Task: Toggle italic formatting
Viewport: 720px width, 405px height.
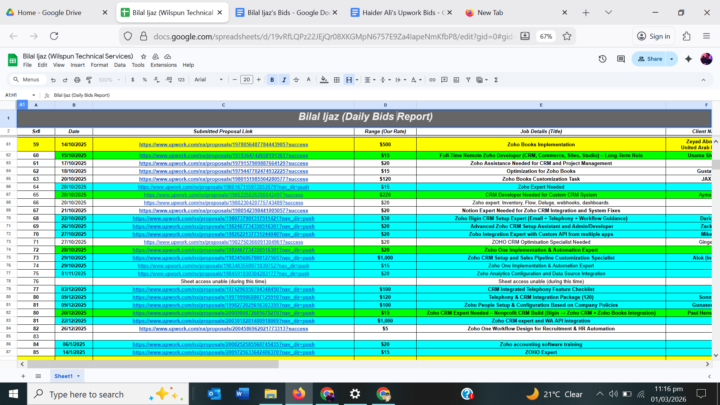Action: point(284,80)
